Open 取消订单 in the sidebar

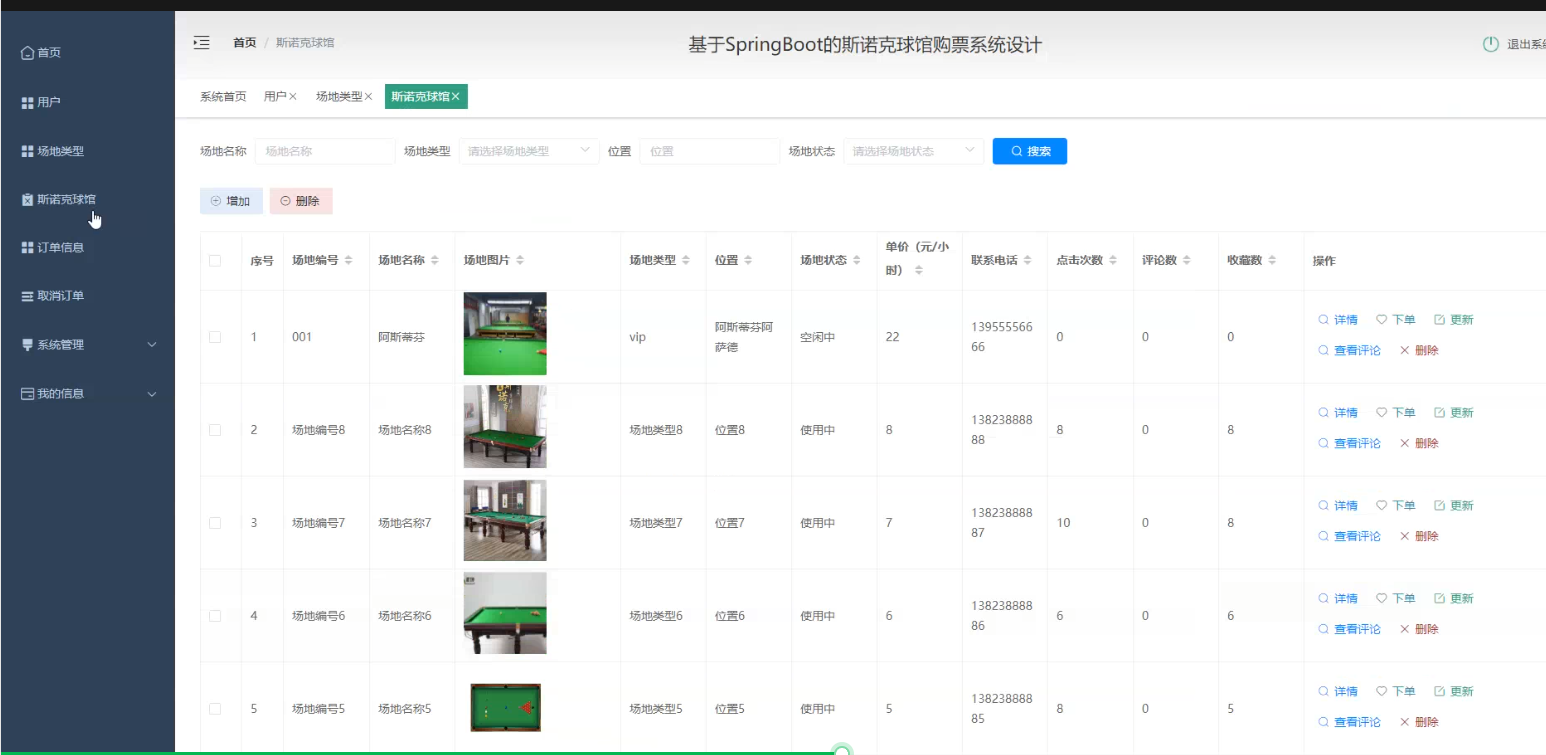coord(52,296)
